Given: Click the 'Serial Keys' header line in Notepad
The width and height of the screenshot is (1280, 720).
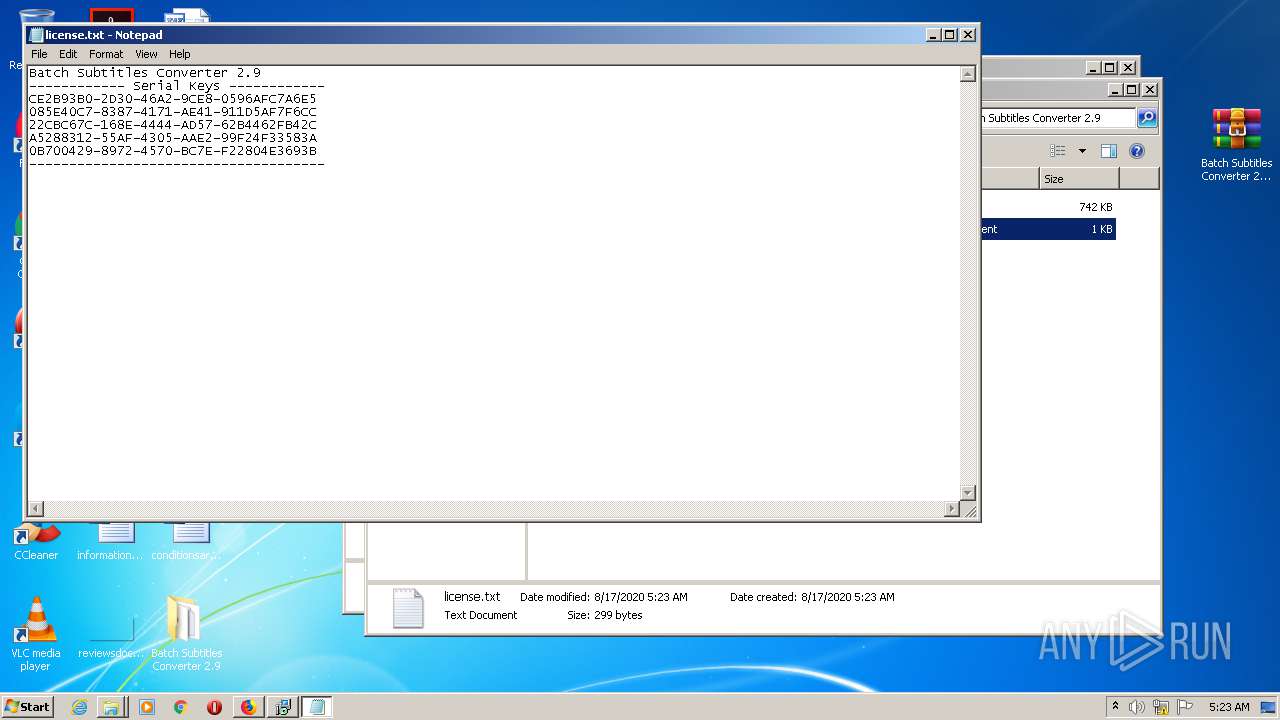Looking at the screenshot, I should [177, 86].
